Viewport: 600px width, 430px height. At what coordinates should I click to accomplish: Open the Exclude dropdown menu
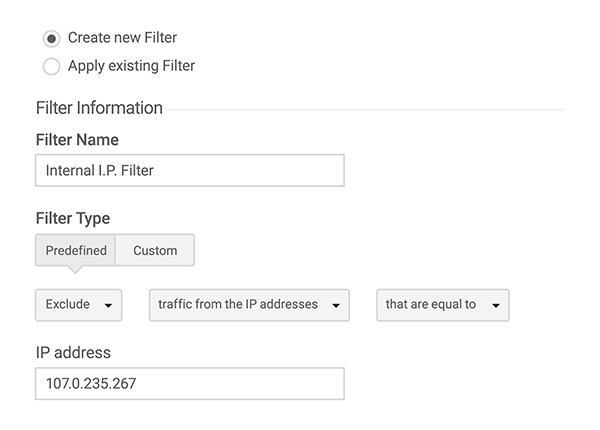click(78, 305)
